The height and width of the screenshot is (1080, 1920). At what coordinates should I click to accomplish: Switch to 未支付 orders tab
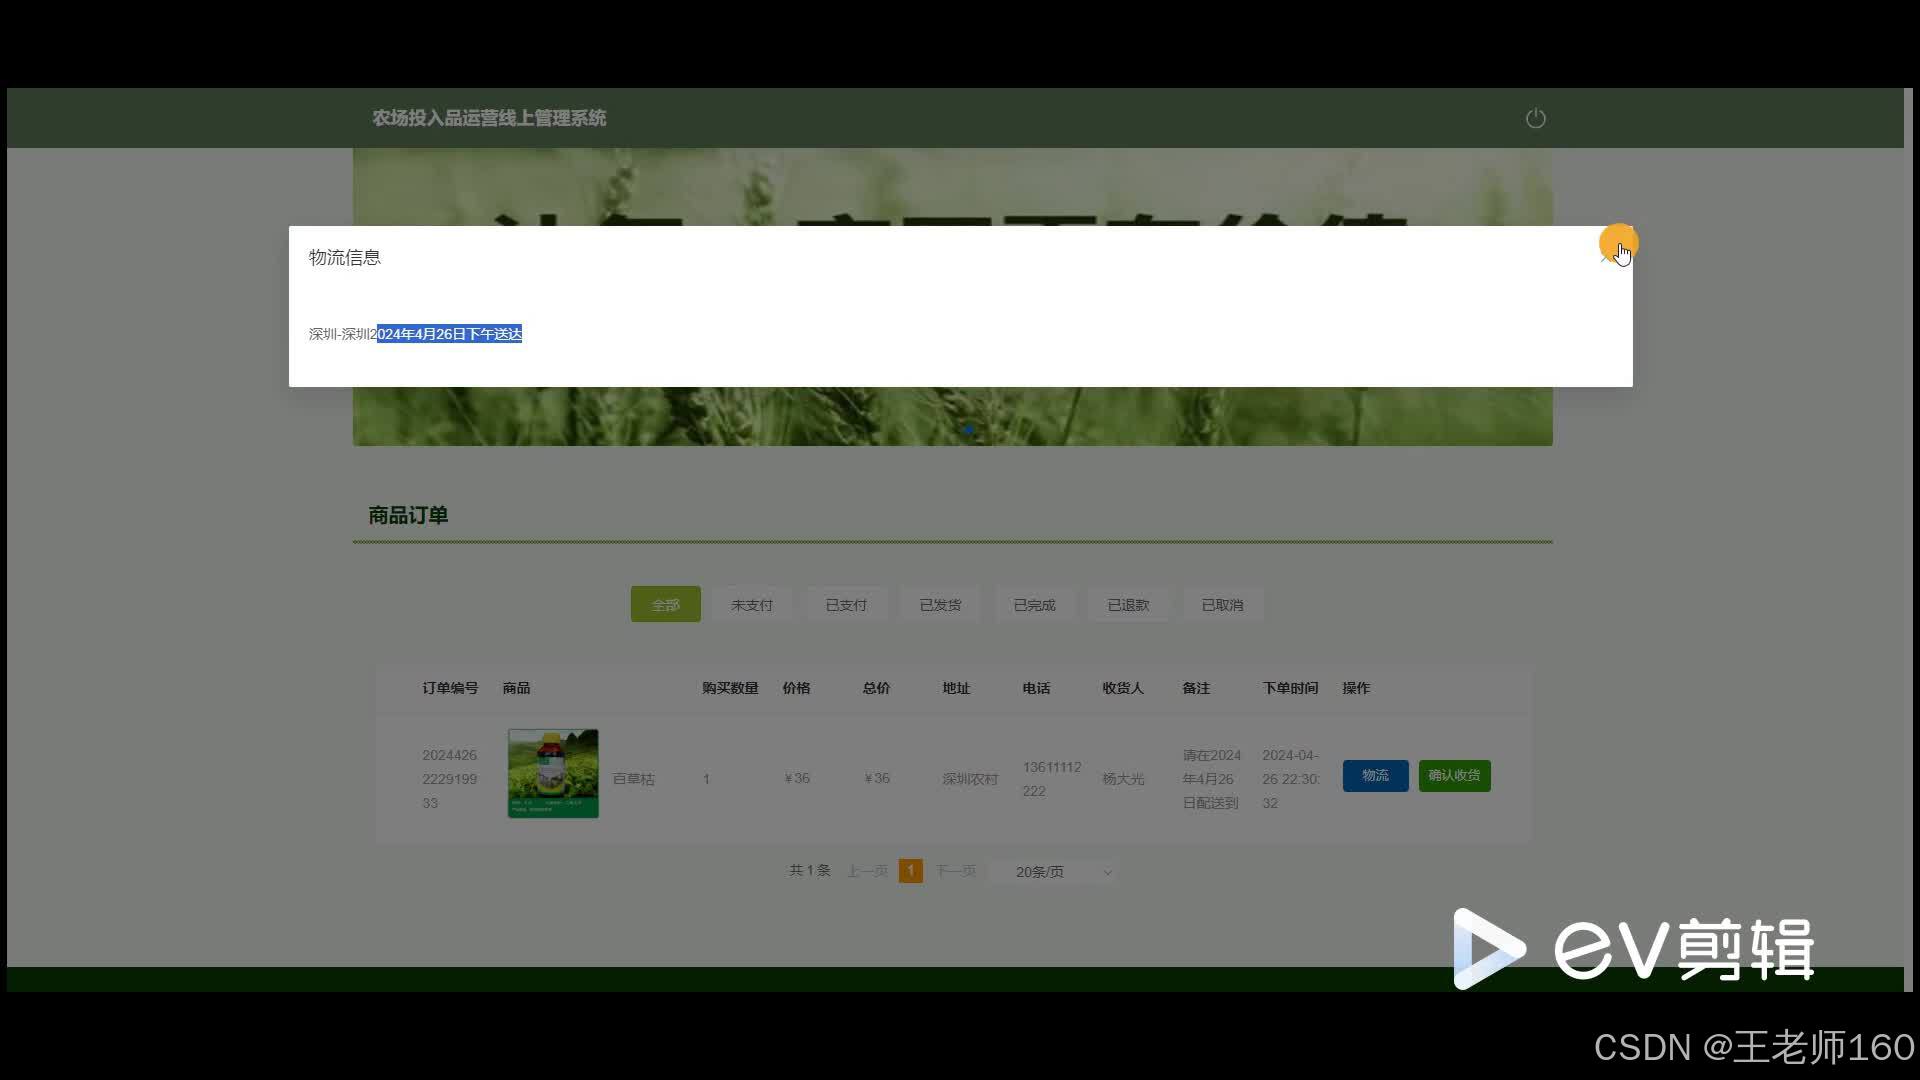751,605
